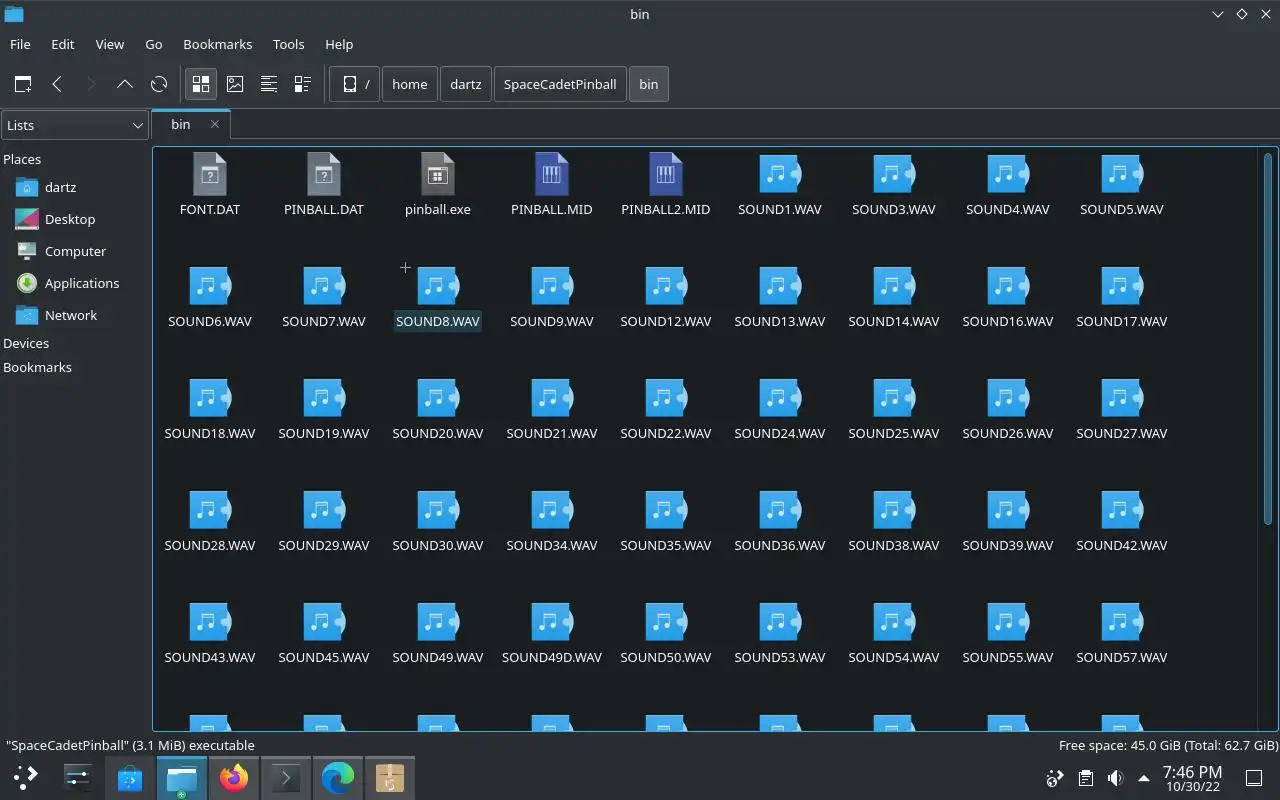Open the Go menu
Image resolution: width=1280 pixels, height=800 pixels.
(x=153, y=44)
